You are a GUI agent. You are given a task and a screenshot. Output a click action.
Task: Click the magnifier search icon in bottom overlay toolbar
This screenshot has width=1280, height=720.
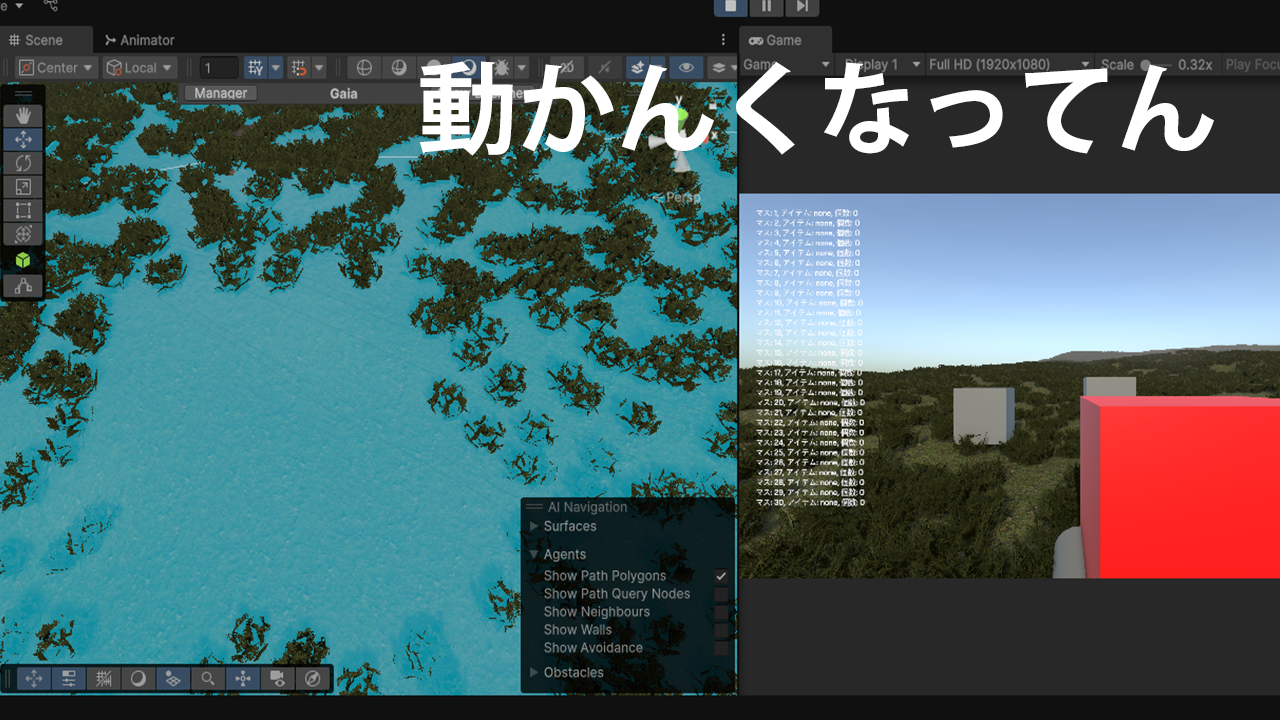click(207, 679)
